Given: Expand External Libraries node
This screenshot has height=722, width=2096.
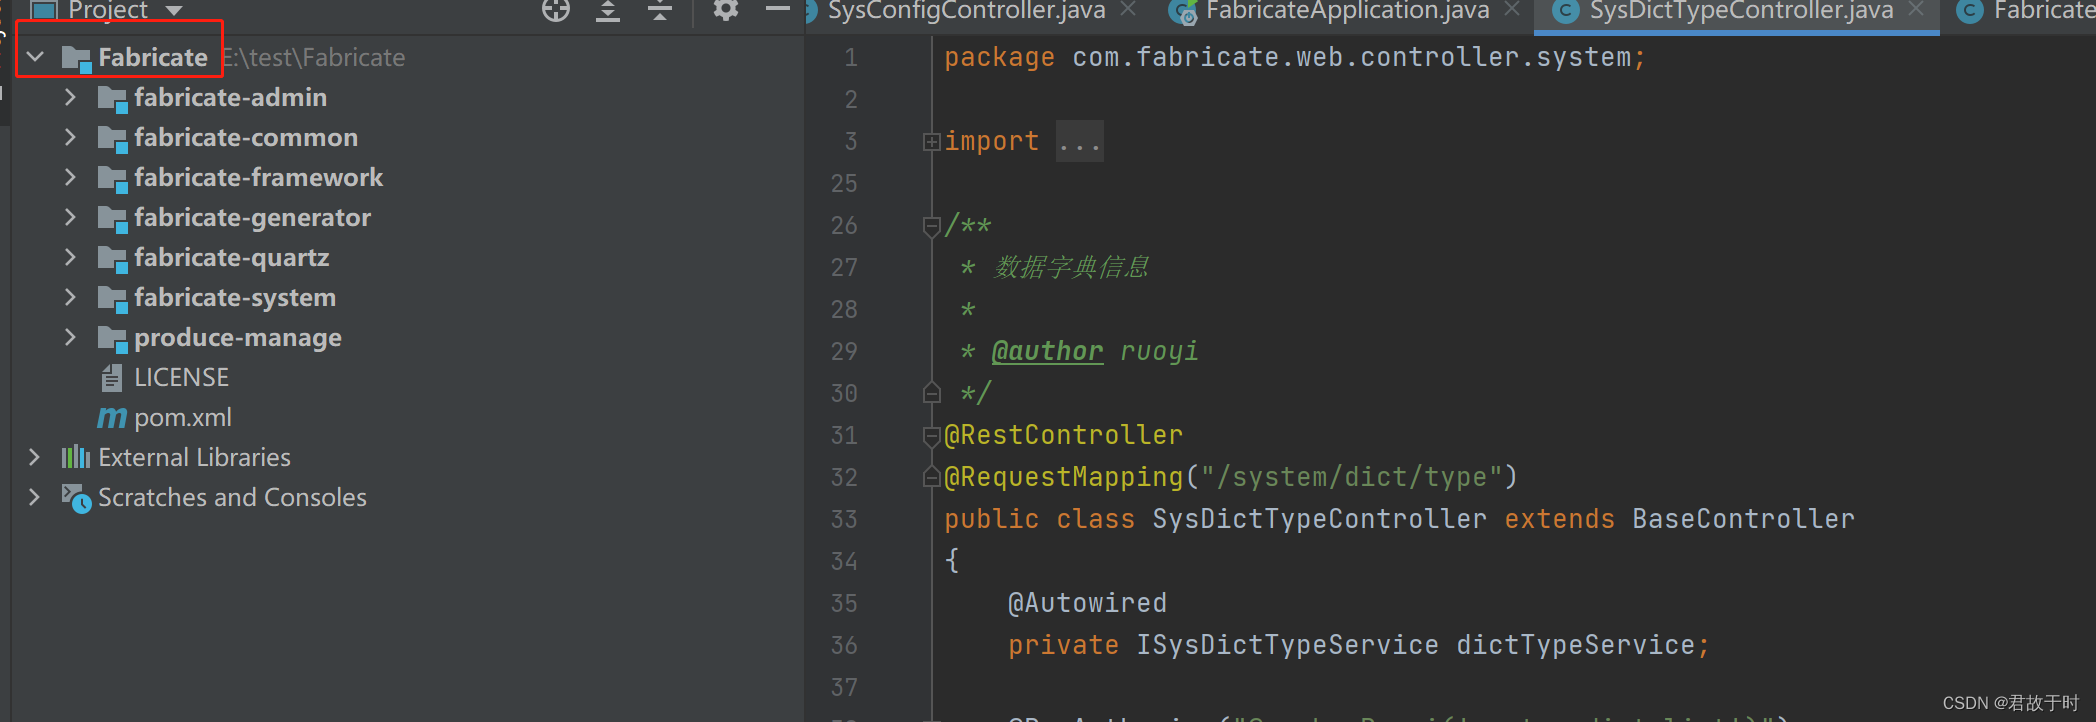Looking at the screenshot, I should click(x=35, y=457).
